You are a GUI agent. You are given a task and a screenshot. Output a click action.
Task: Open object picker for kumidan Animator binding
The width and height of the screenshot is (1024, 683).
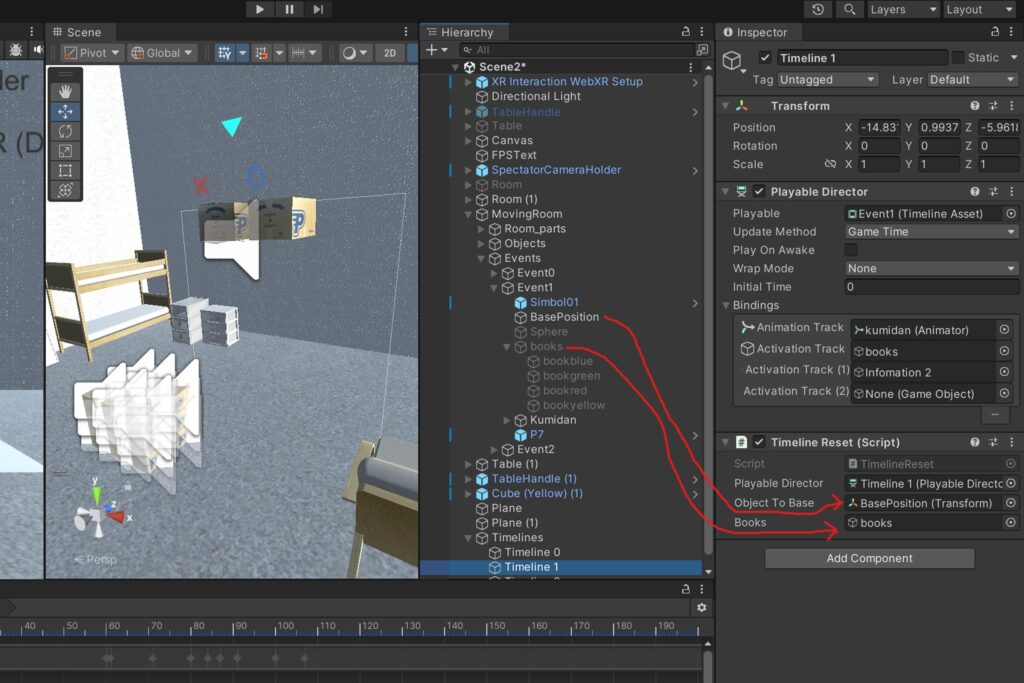pyautogui.click(x=1004, y=330)
